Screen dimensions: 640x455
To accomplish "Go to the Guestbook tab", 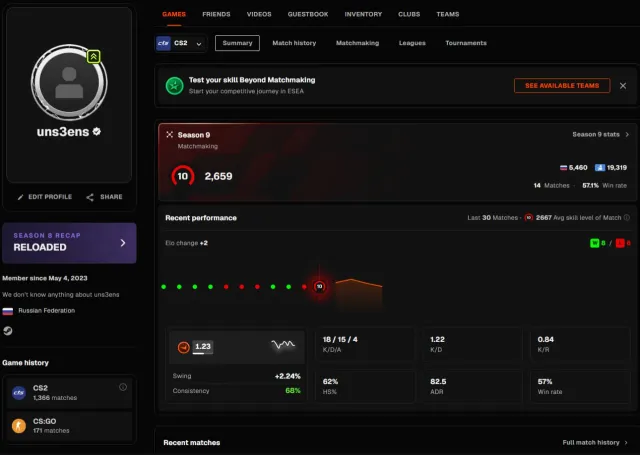I will (308, 14).
